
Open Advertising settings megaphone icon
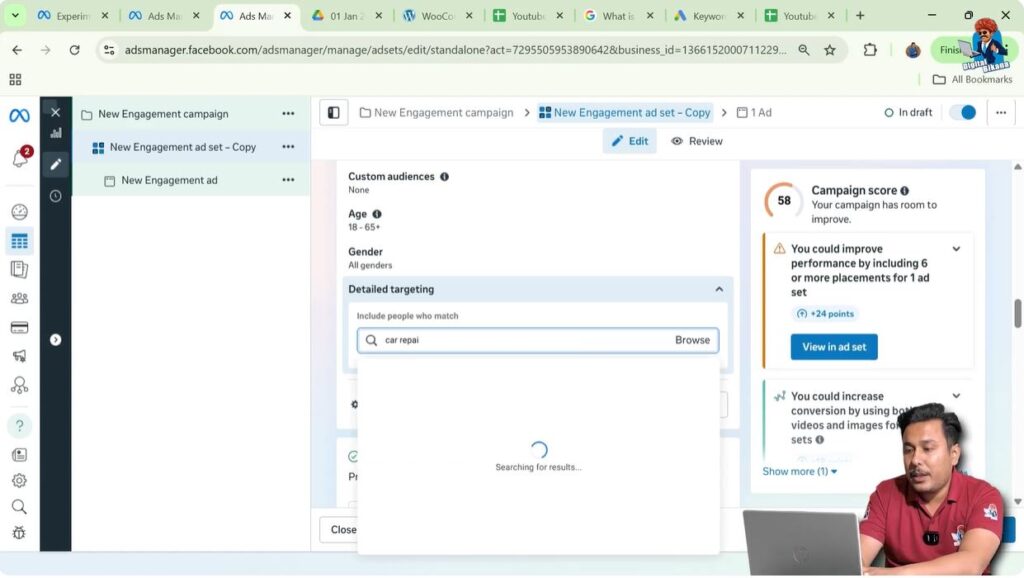(20, 355)
